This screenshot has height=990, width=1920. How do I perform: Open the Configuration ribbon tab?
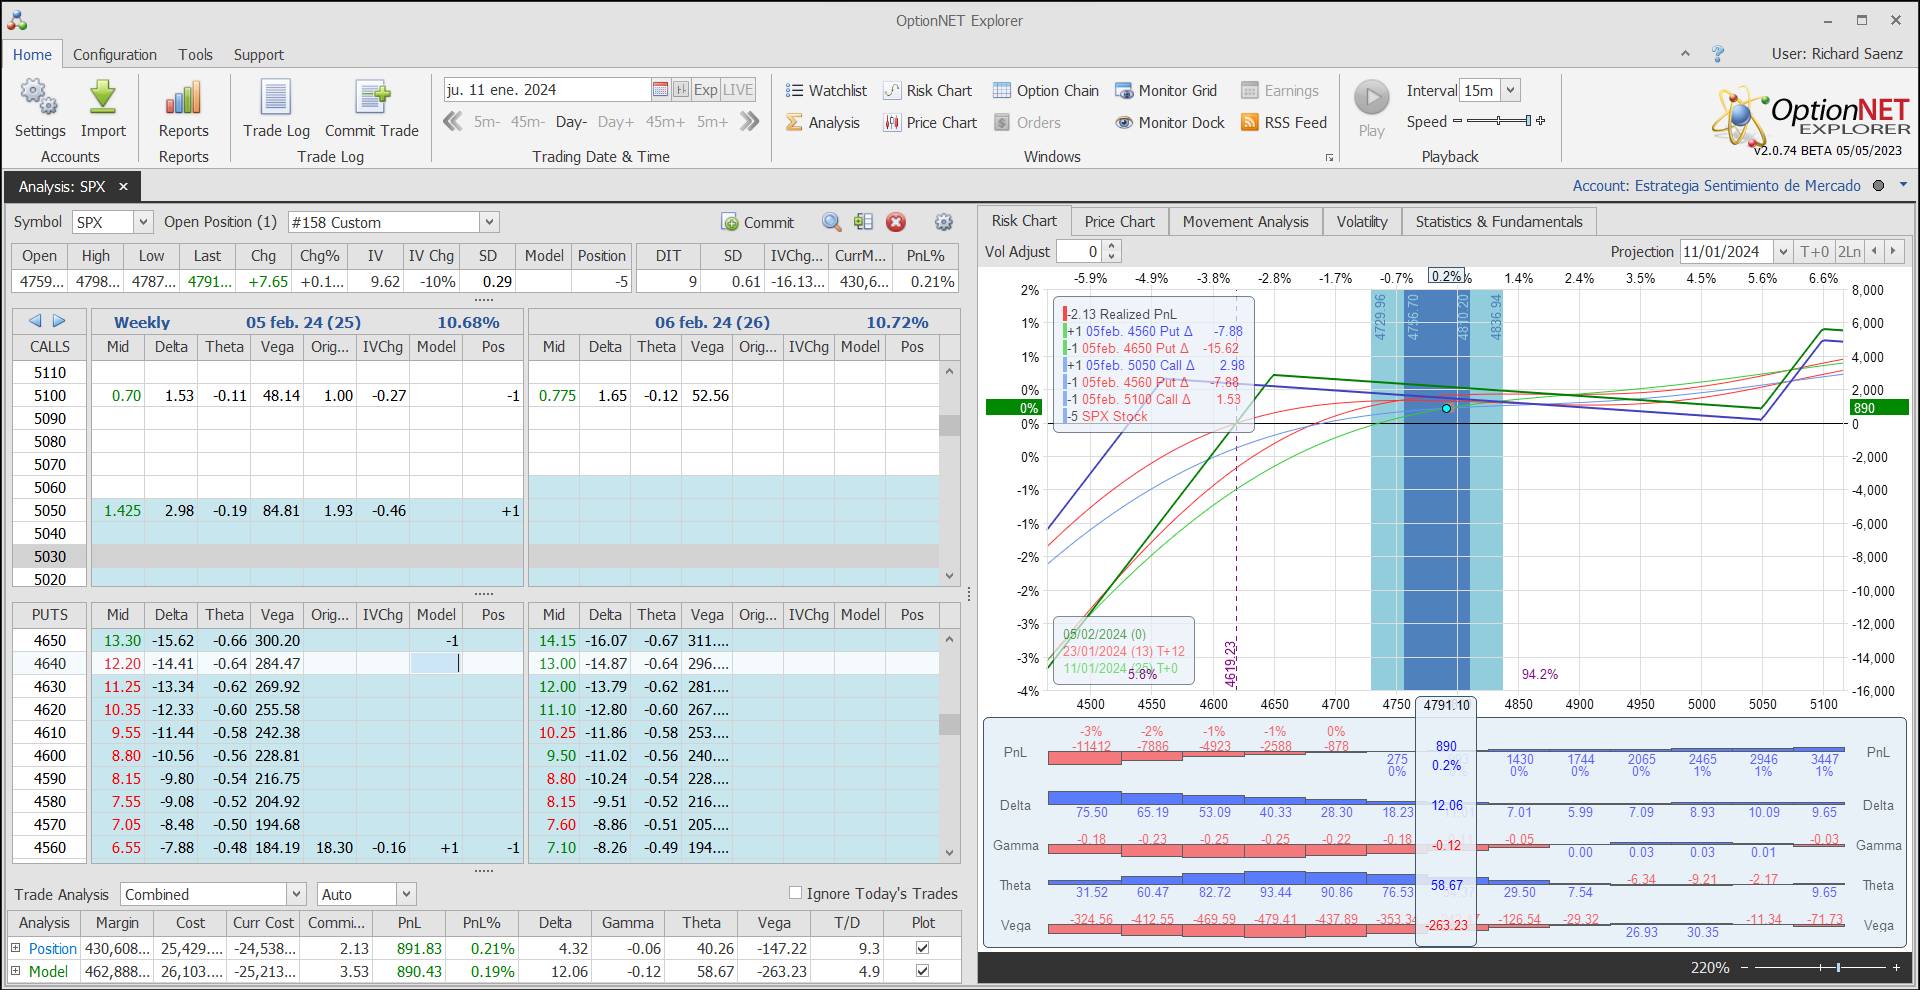[x=115, y=55]
